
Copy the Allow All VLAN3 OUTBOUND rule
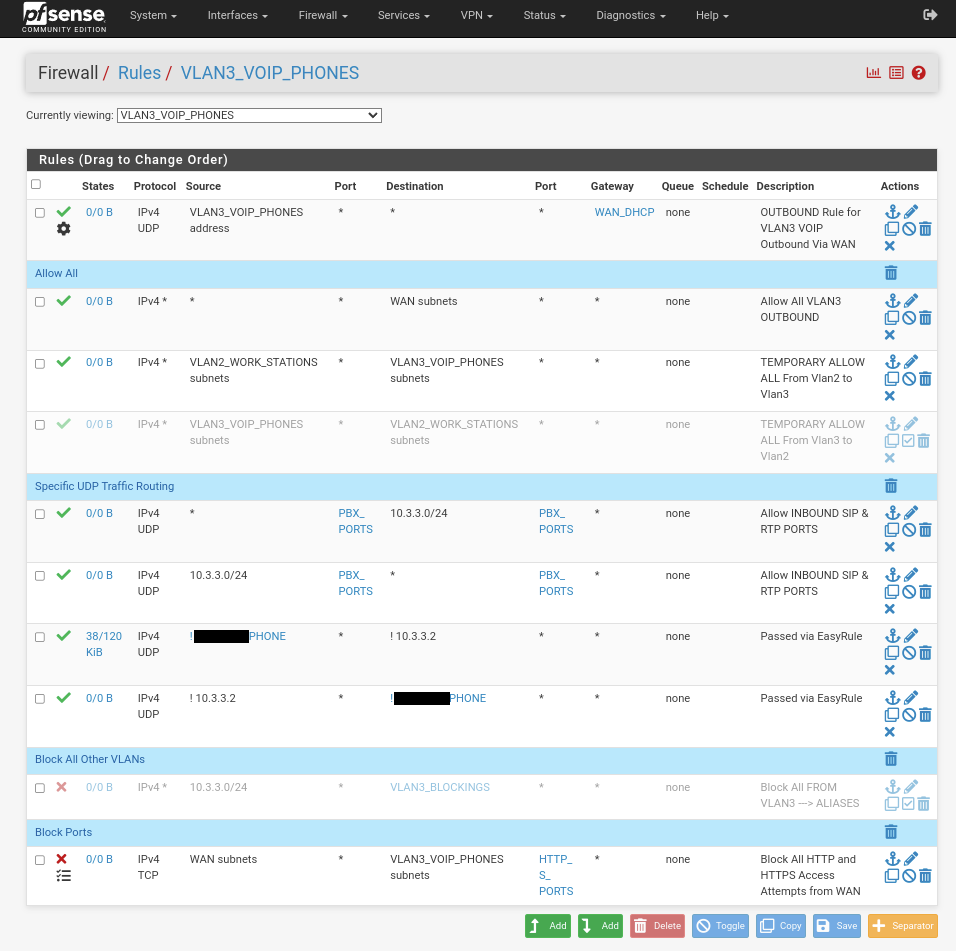tap(891, 318)
